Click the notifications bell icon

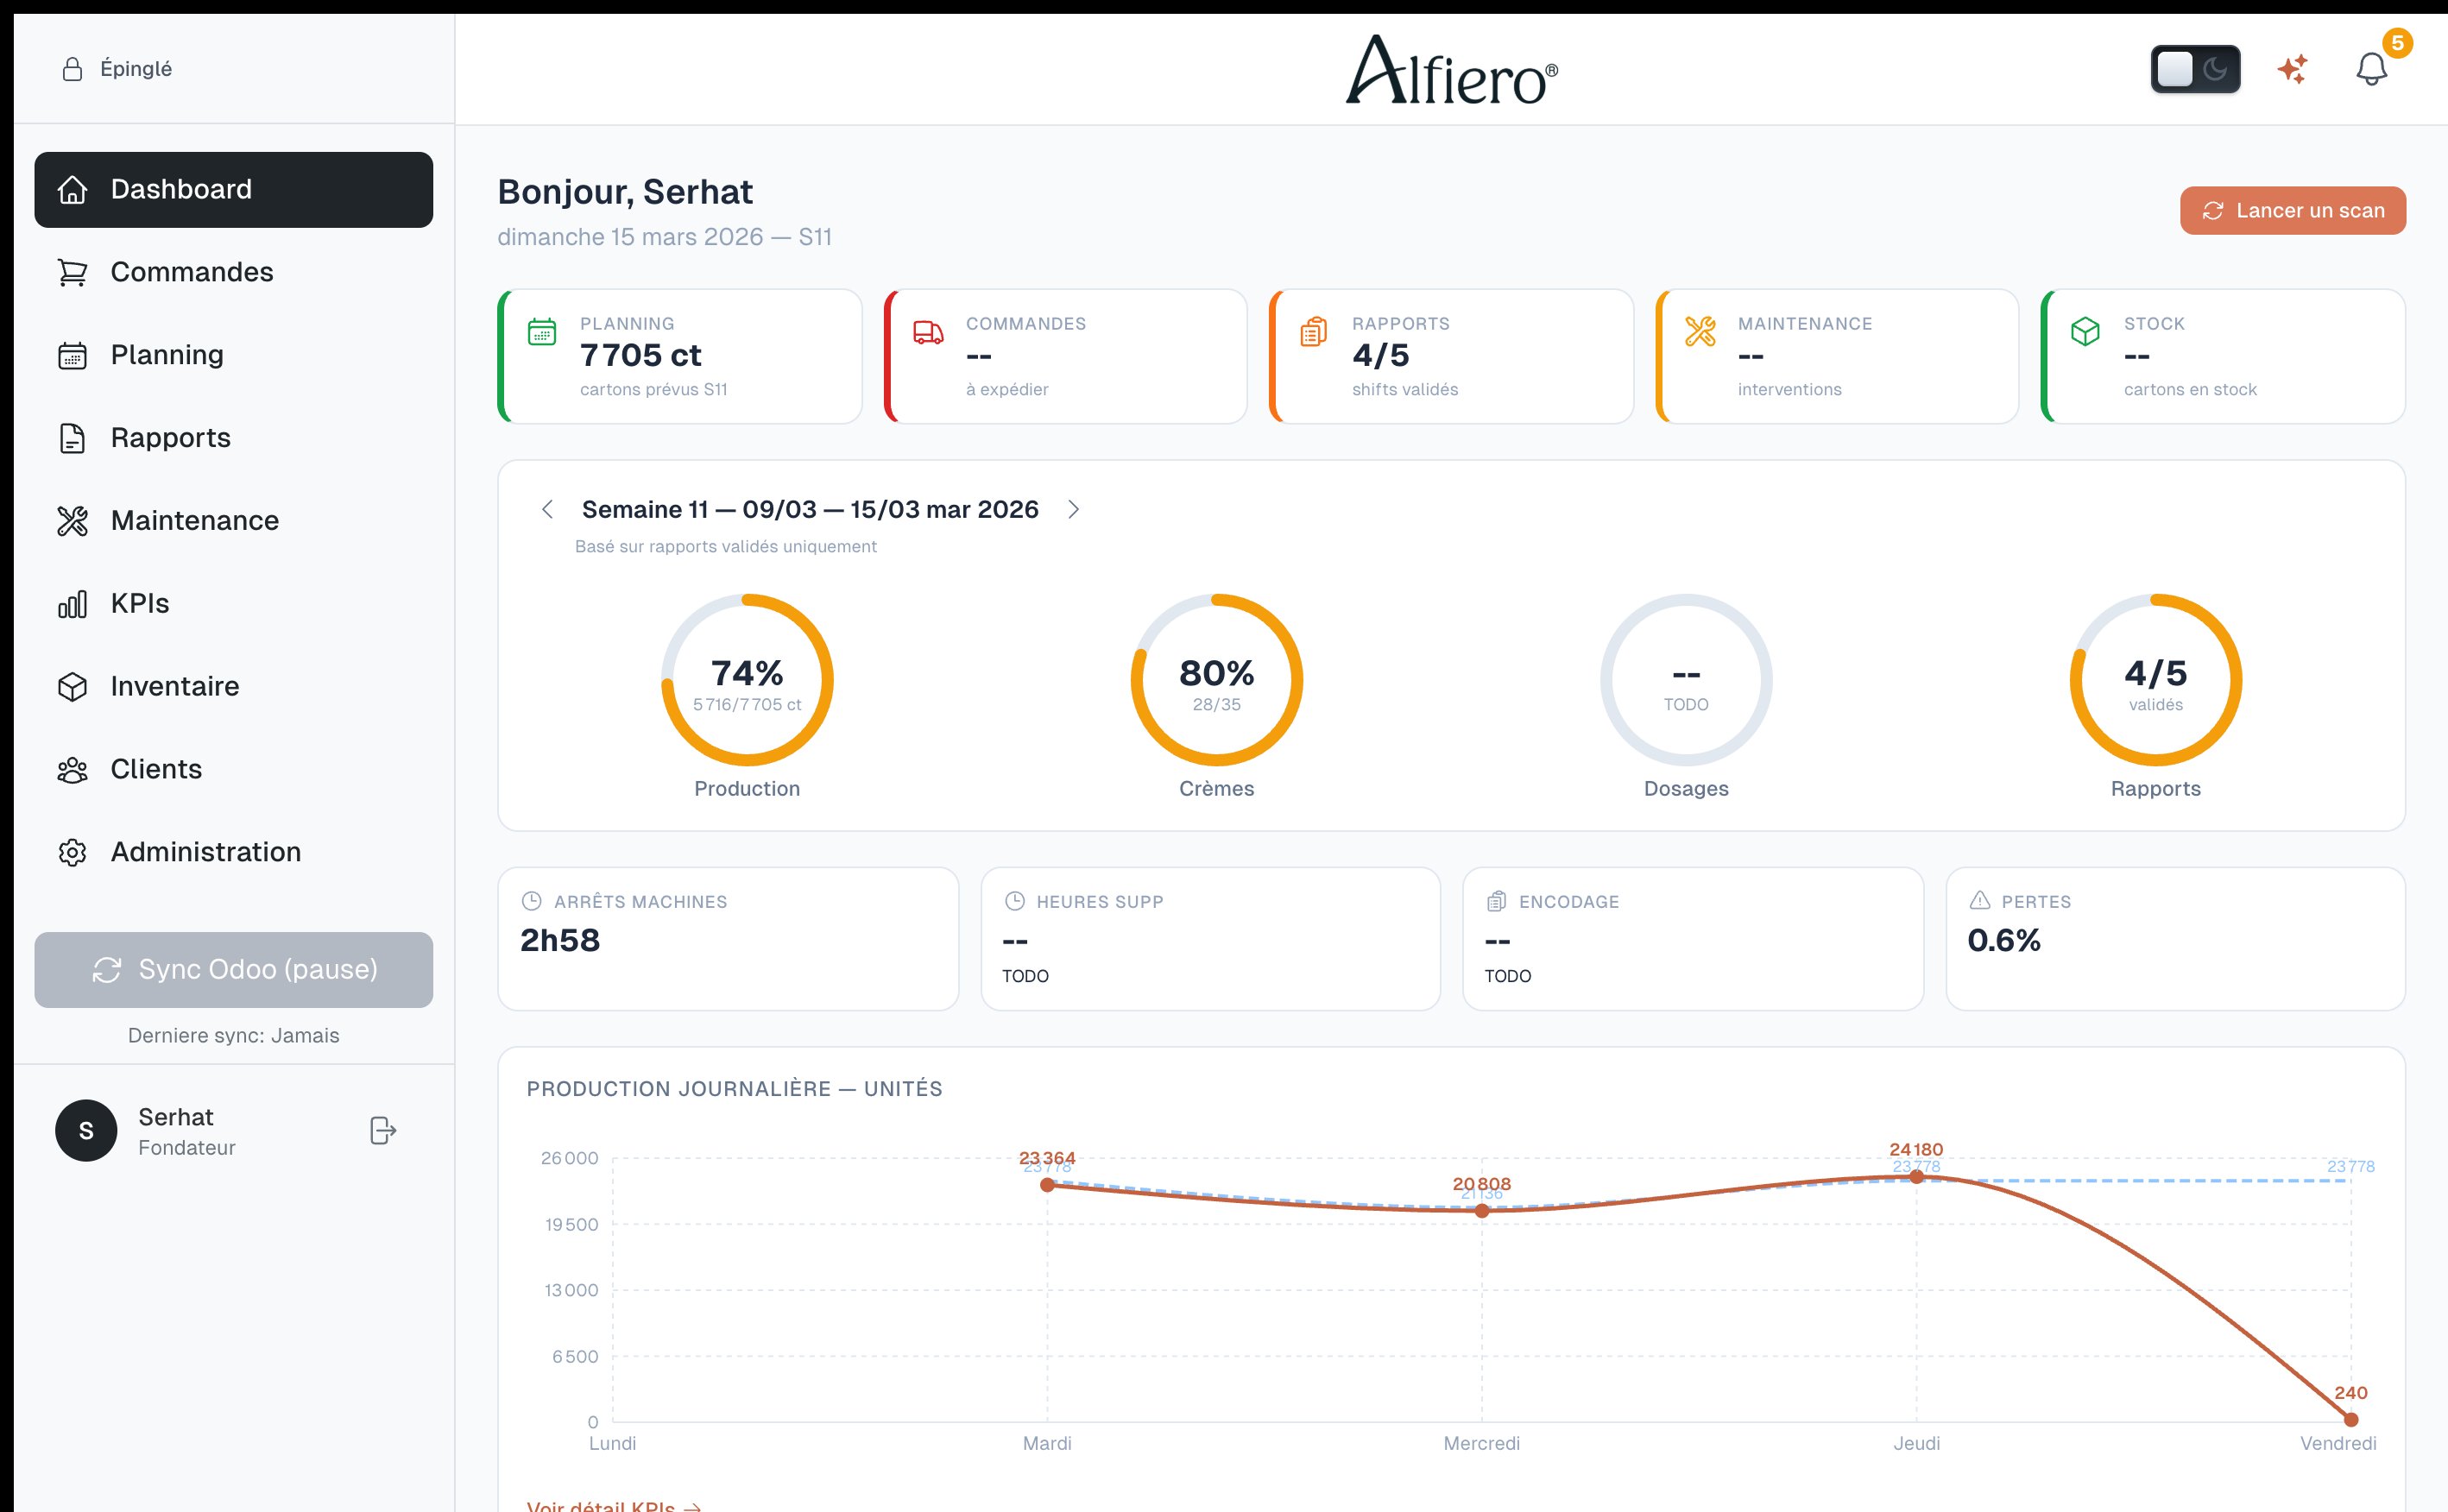[x=2371, y=70]
